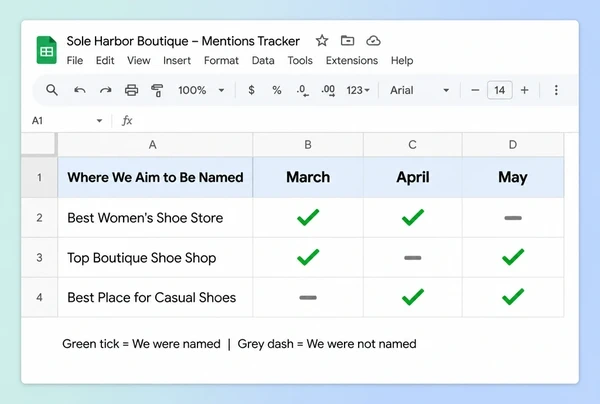The image size is (600, 404).
Task: Select row 4 header
Action: 39,297
